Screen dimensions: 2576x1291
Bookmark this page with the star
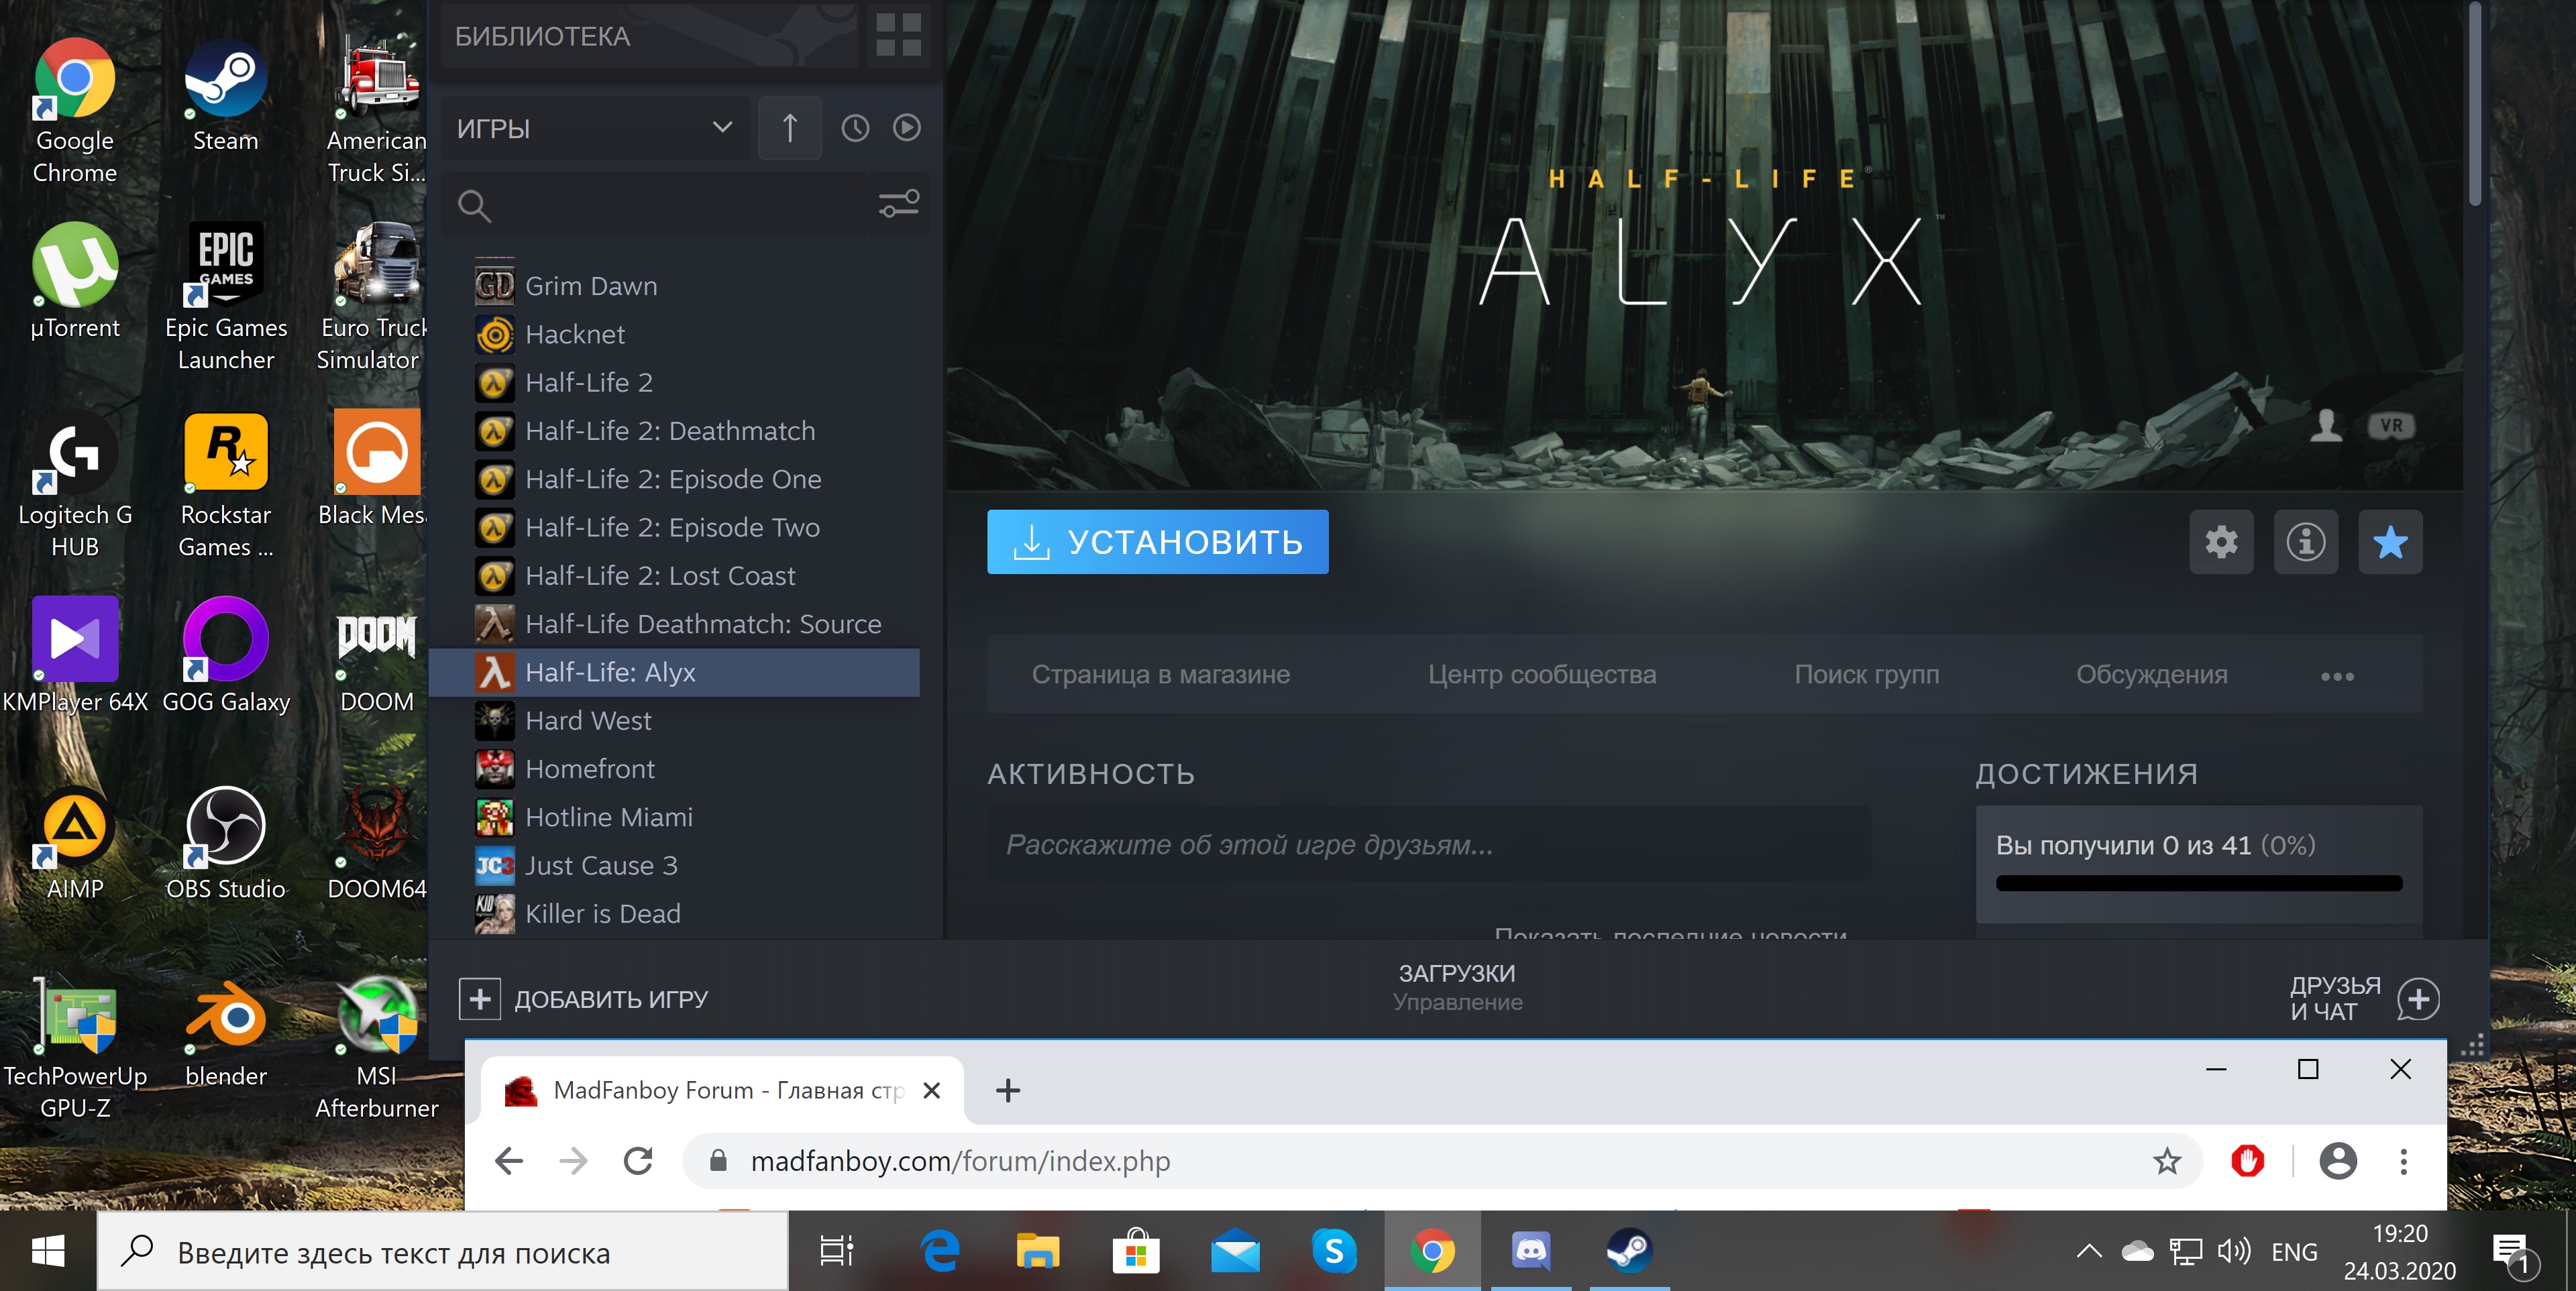coord(2167,1161)
